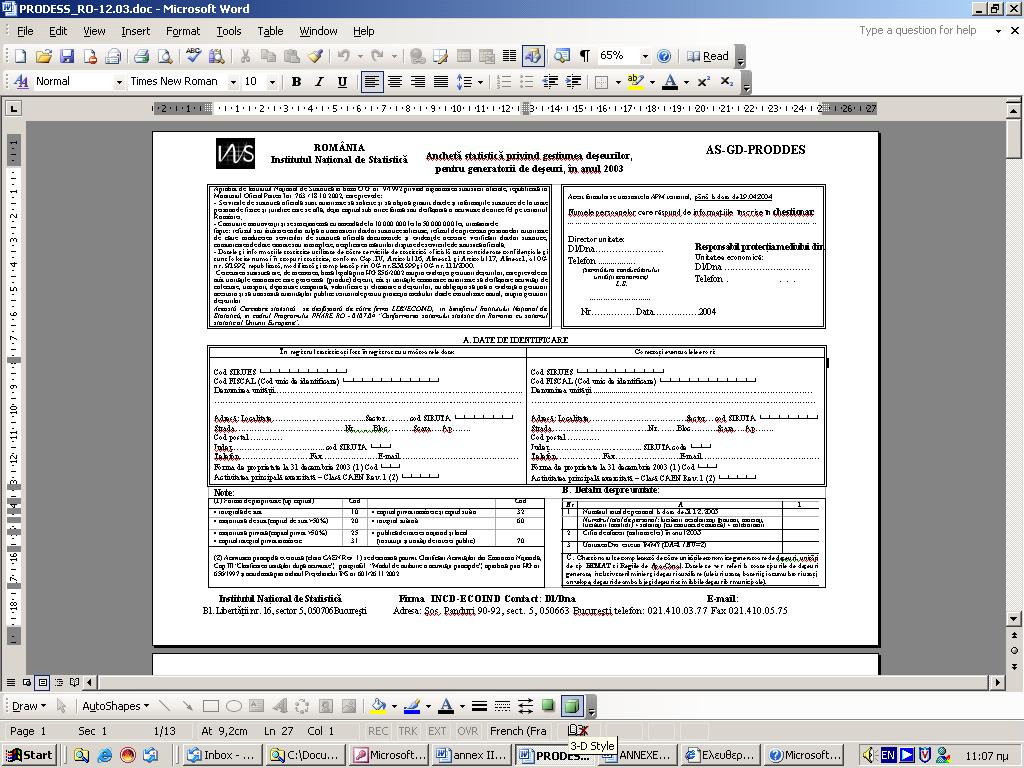Toggle Bold formatting

(296, 82)
